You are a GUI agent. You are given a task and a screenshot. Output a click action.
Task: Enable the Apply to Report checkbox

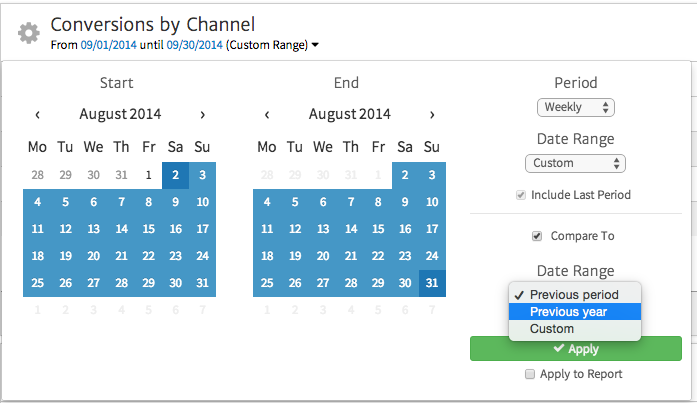pos(529,374)
